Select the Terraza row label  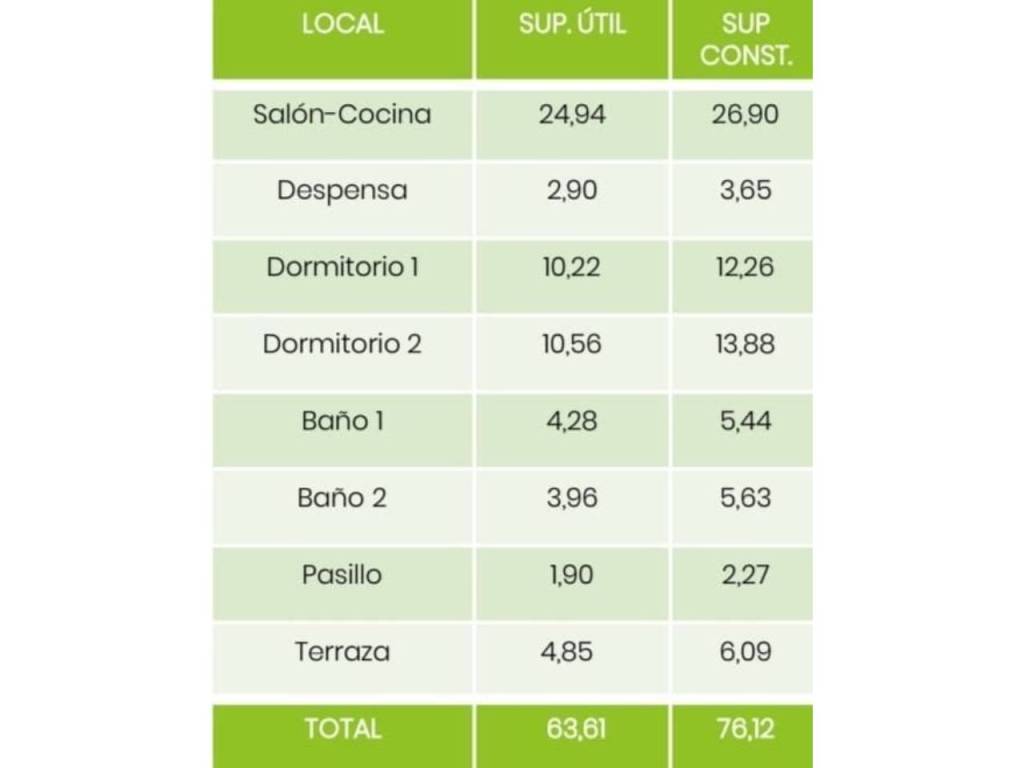[342, 652]
